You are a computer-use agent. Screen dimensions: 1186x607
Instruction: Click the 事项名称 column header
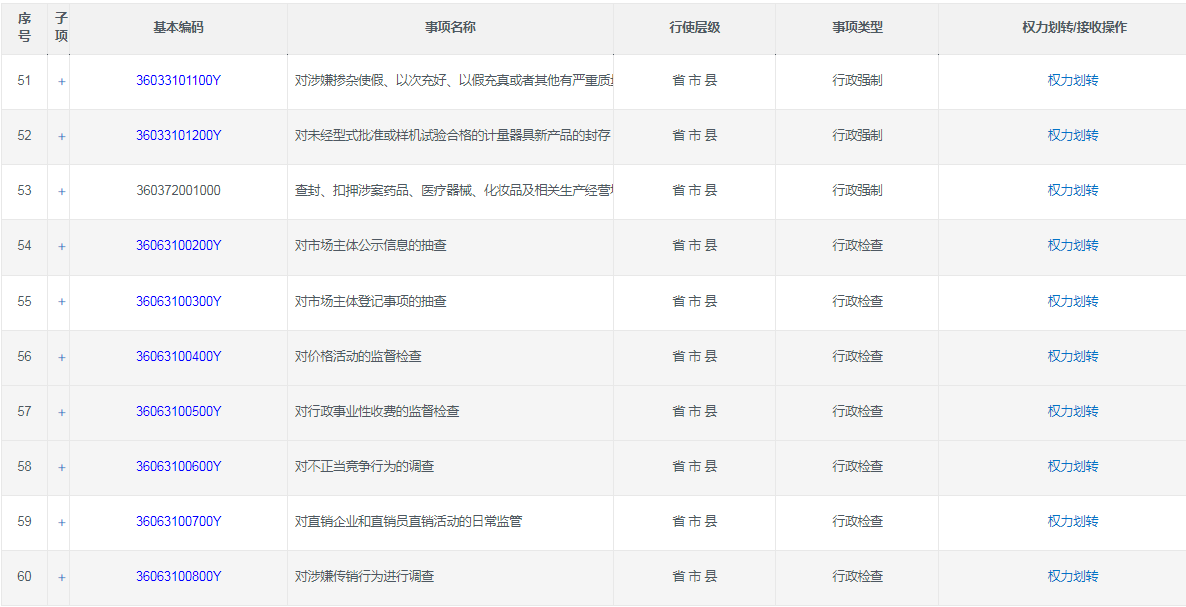point(450,28)
